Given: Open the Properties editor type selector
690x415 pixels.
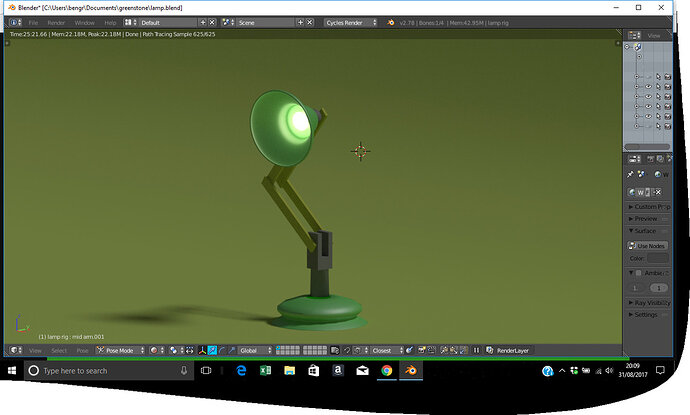Looking at the screenshot, I should click(x=634, y=159).
